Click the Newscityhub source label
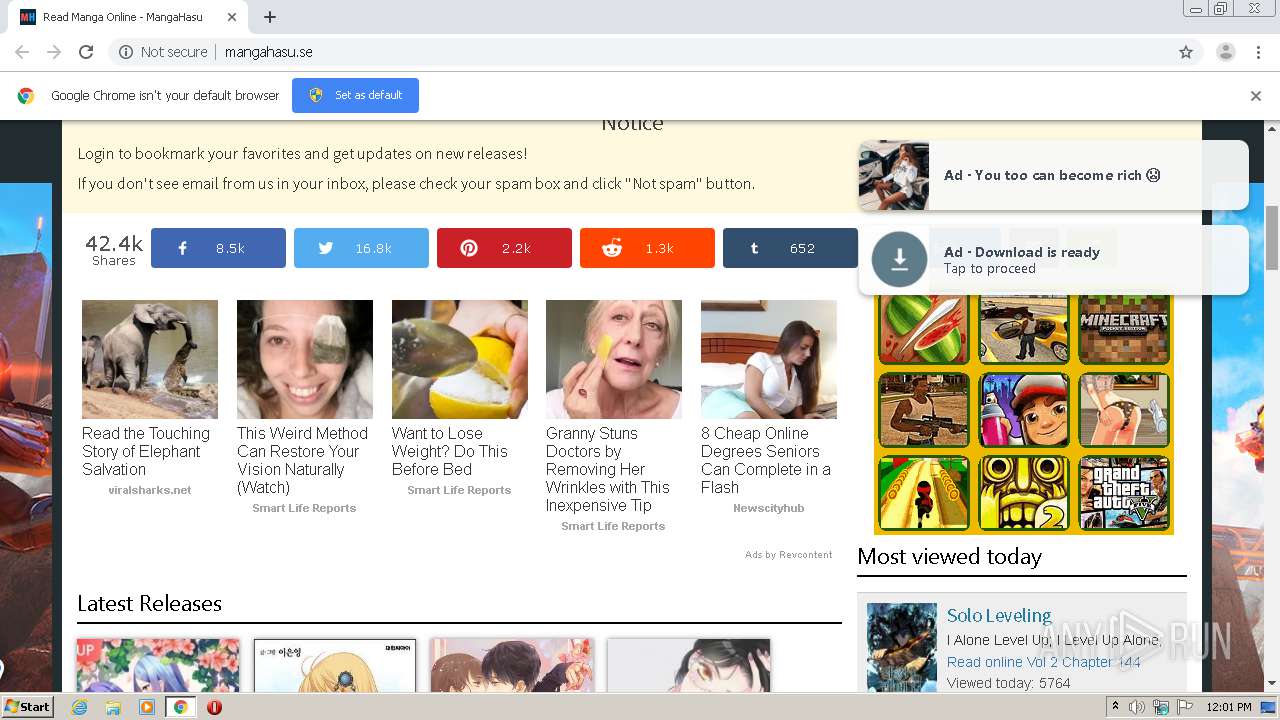Screen dimensions: 1280x720 (768, 508)
